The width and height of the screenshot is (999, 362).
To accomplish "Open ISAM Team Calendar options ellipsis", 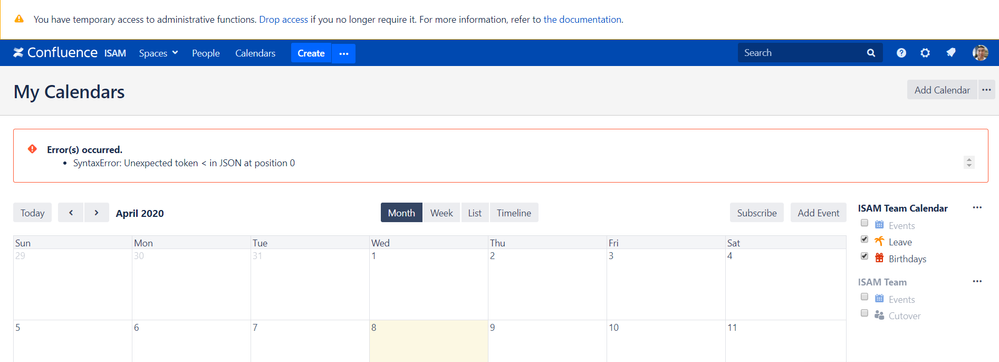I will point(977,208).
